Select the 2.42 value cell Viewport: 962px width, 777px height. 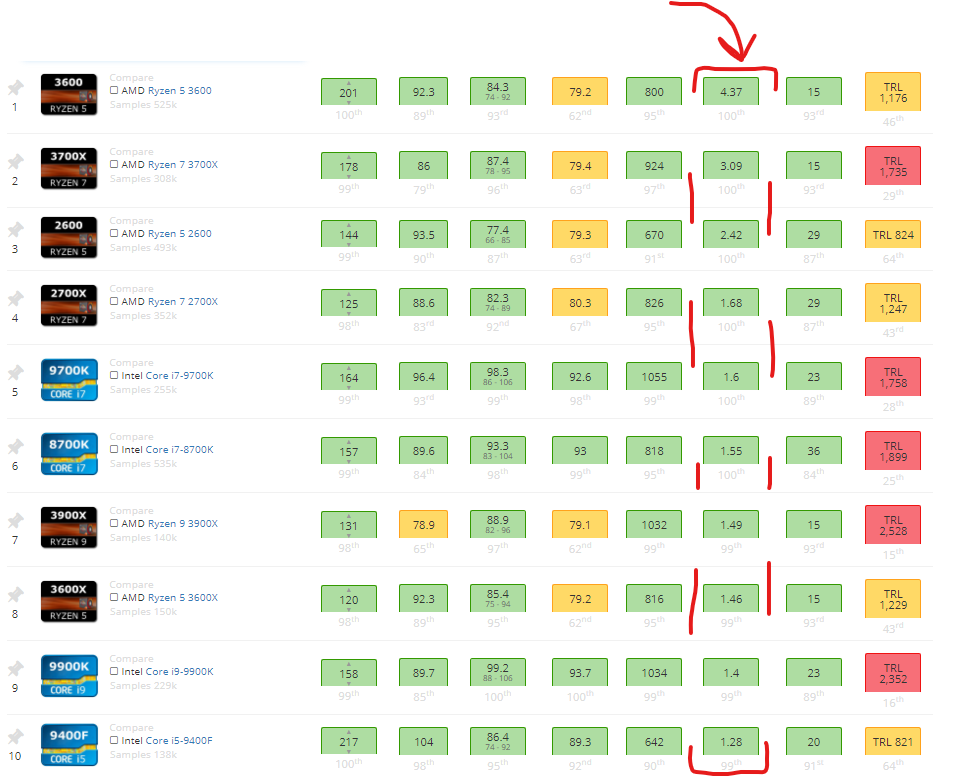click(731, 234)
